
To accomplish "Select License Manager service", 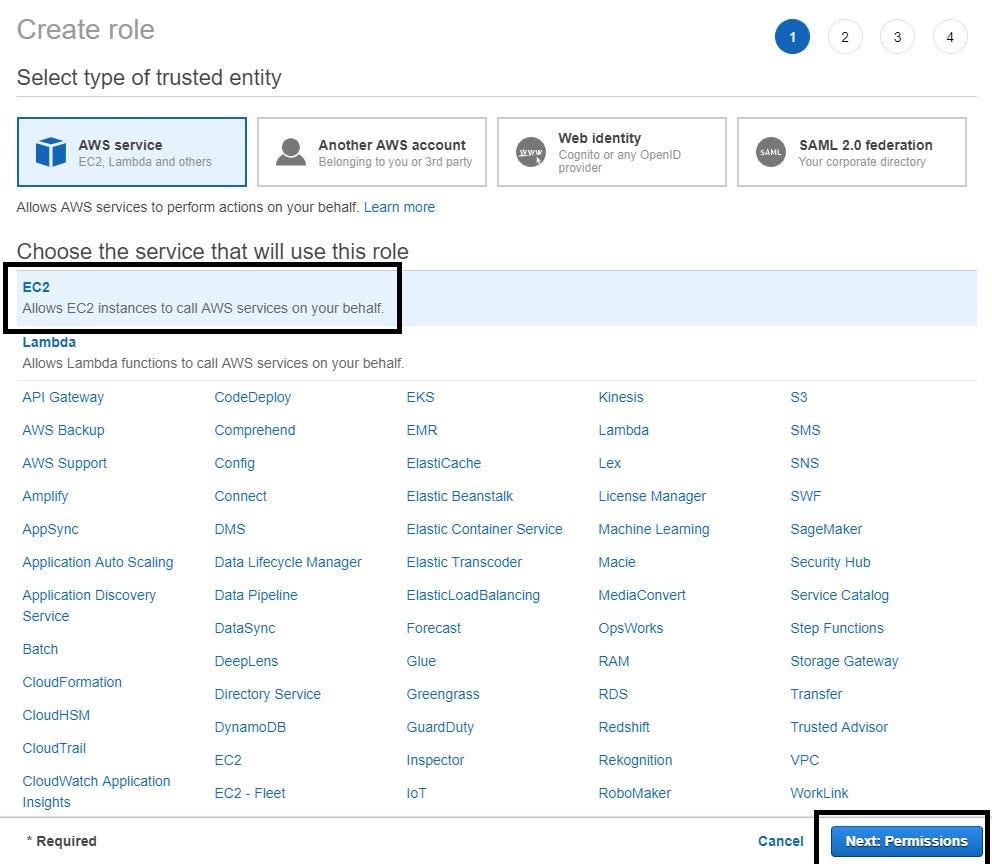I will [652, 496].
